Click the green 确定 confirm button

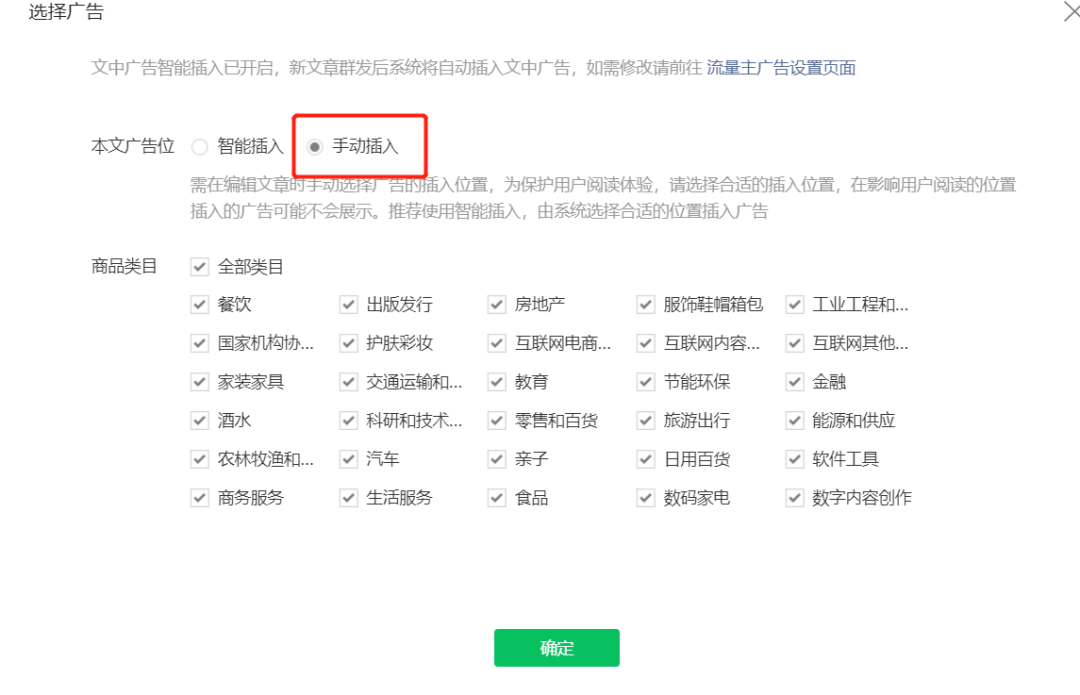pyautogui.click(x=556, y=647)
